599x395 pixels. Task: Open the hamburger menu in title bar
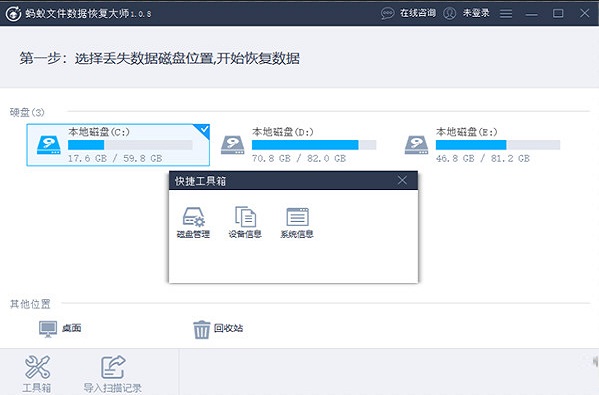tap(506, 14)
